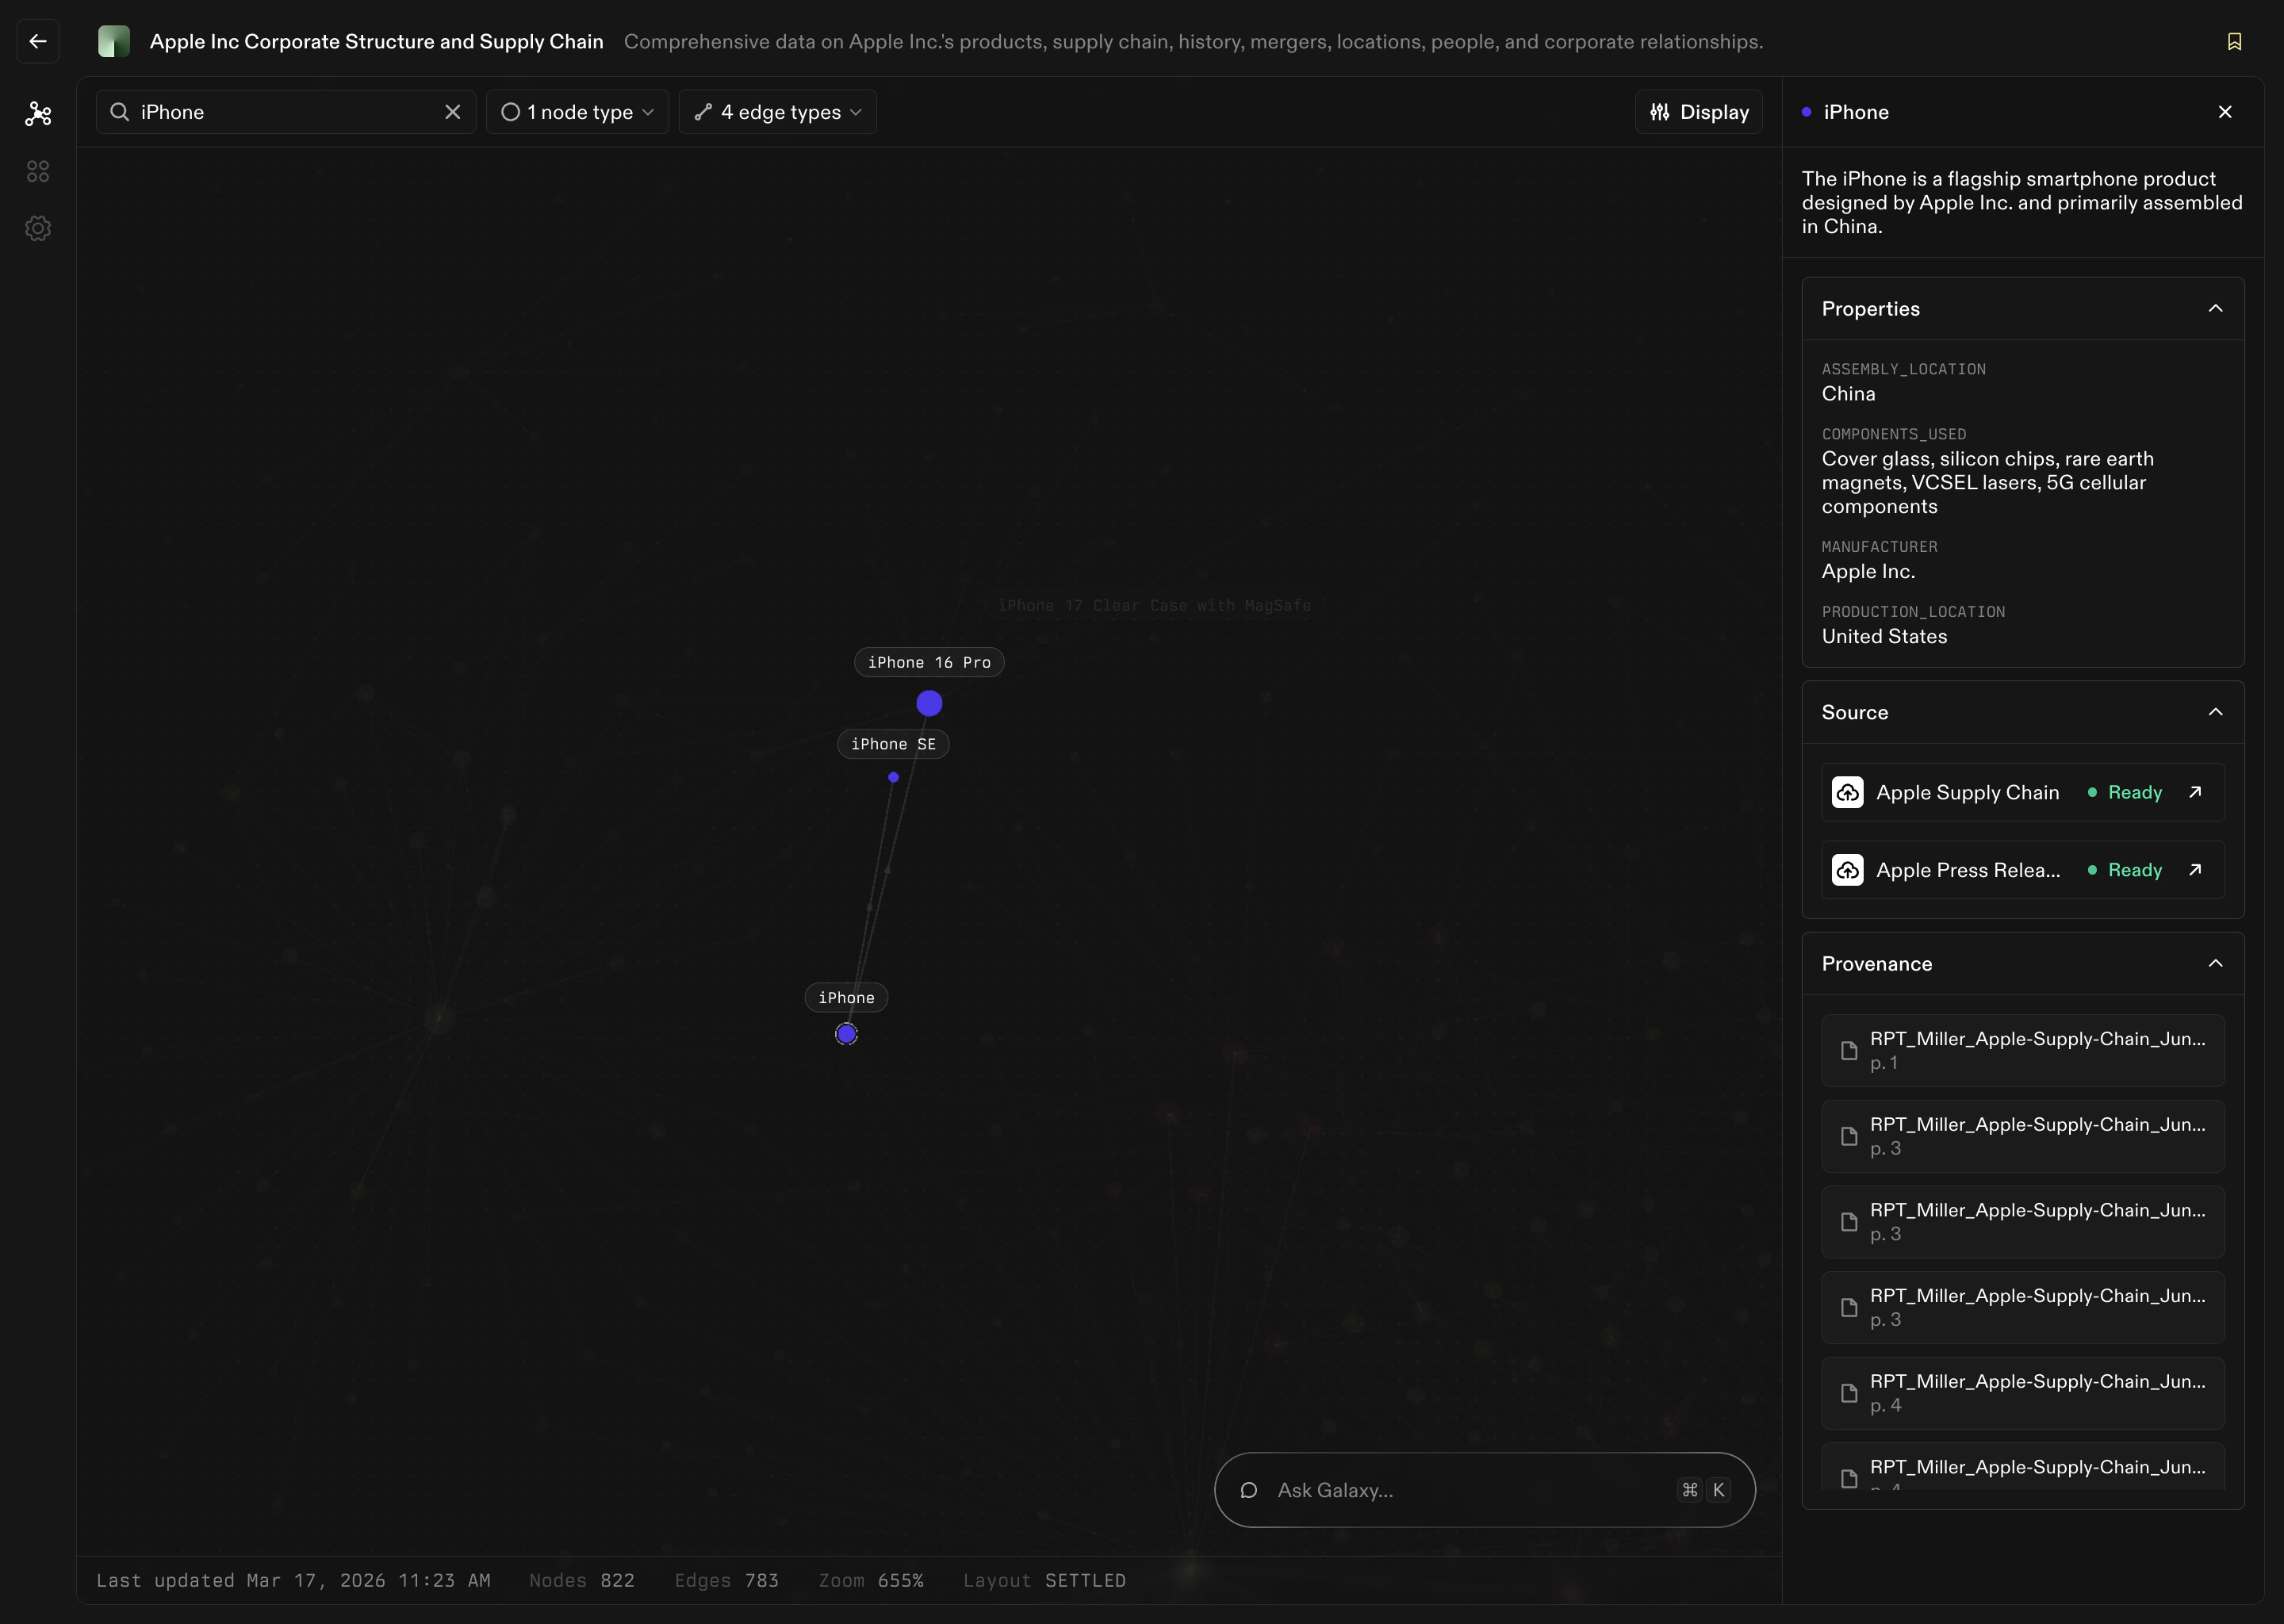This screenshot has height=1624, width=2284.
Task: Collapse the Properties section
Action: click(x=2216, y=308)
